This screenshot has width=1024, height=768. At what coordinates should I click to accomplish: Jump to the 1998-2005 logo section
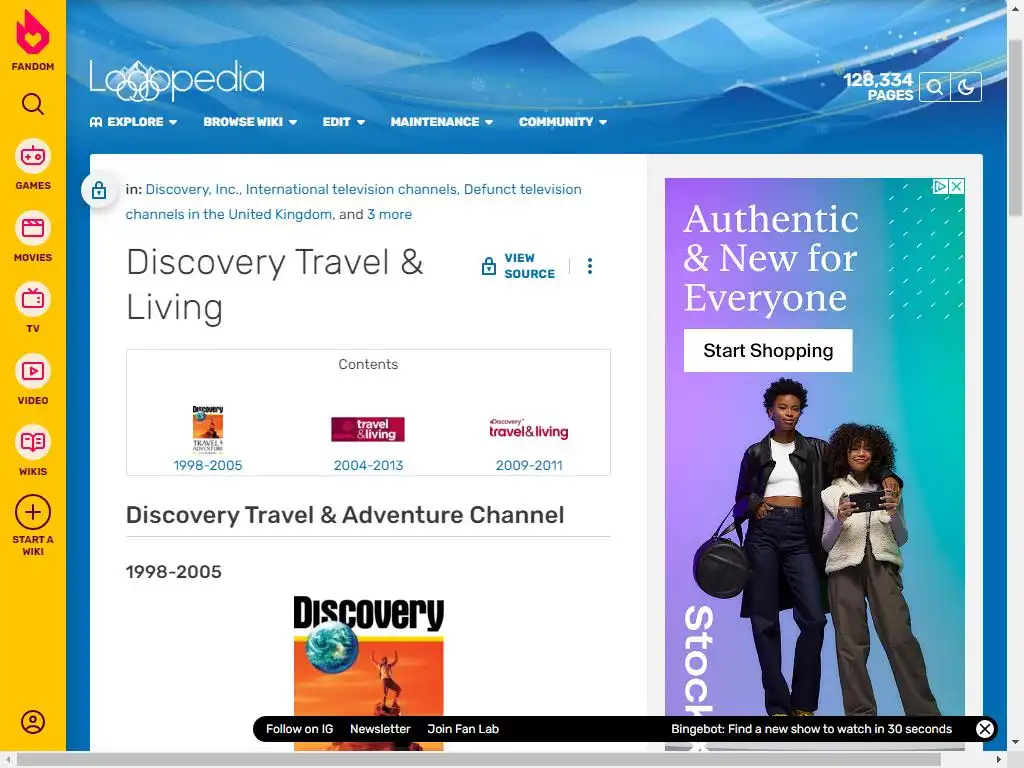(208, 465)
